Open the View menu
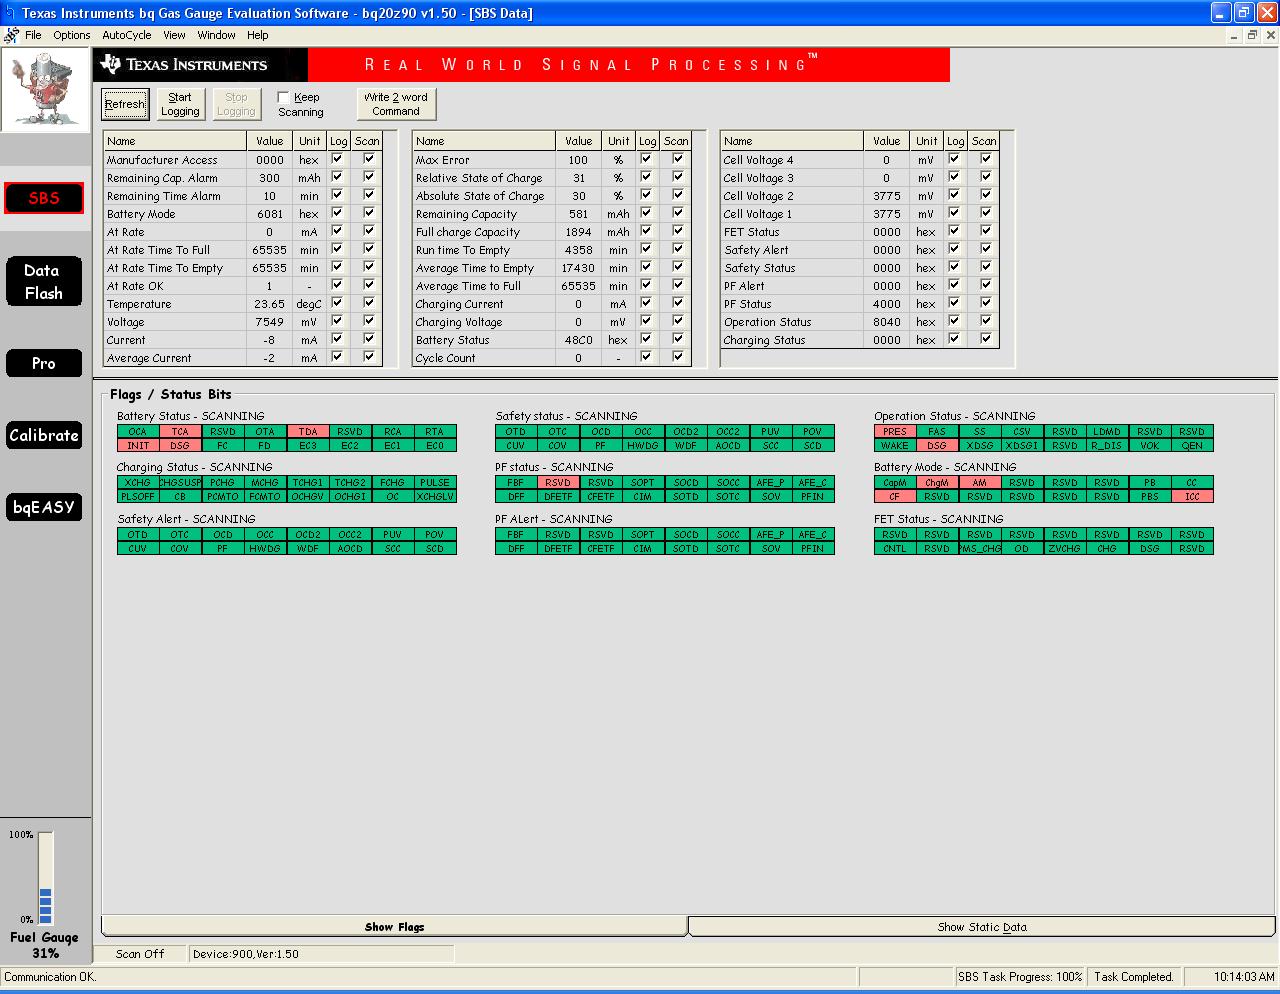The height and width of the screenshot is (994, 1280). (174, 35)
